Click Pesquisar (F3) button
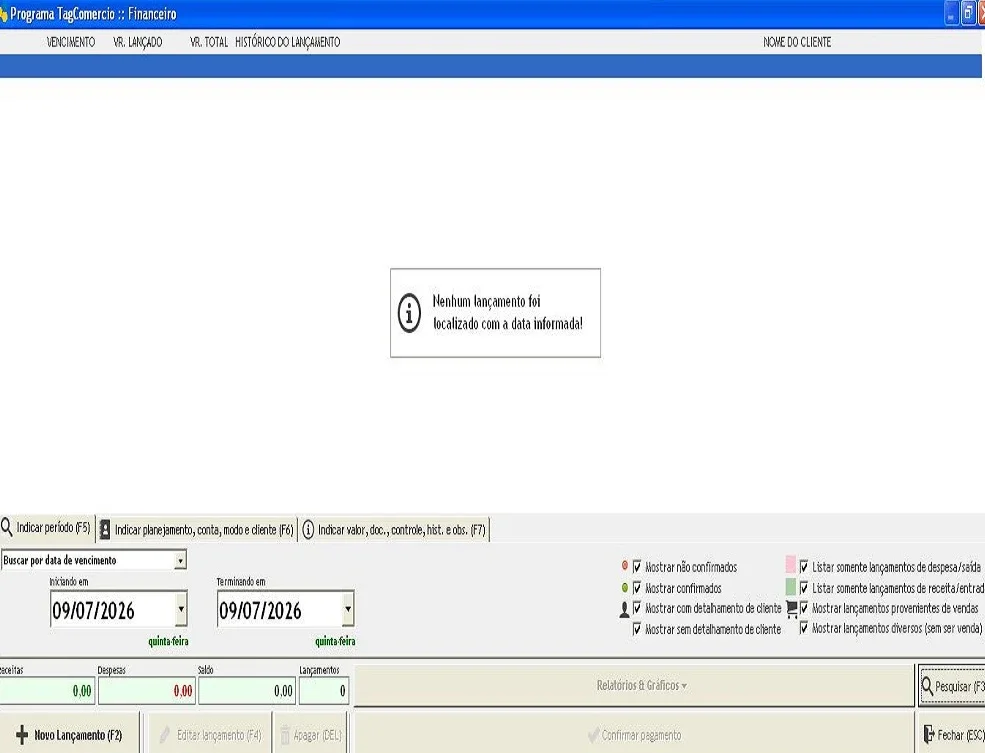Screen dimensions: 985x753 click(x=952, y=686)
